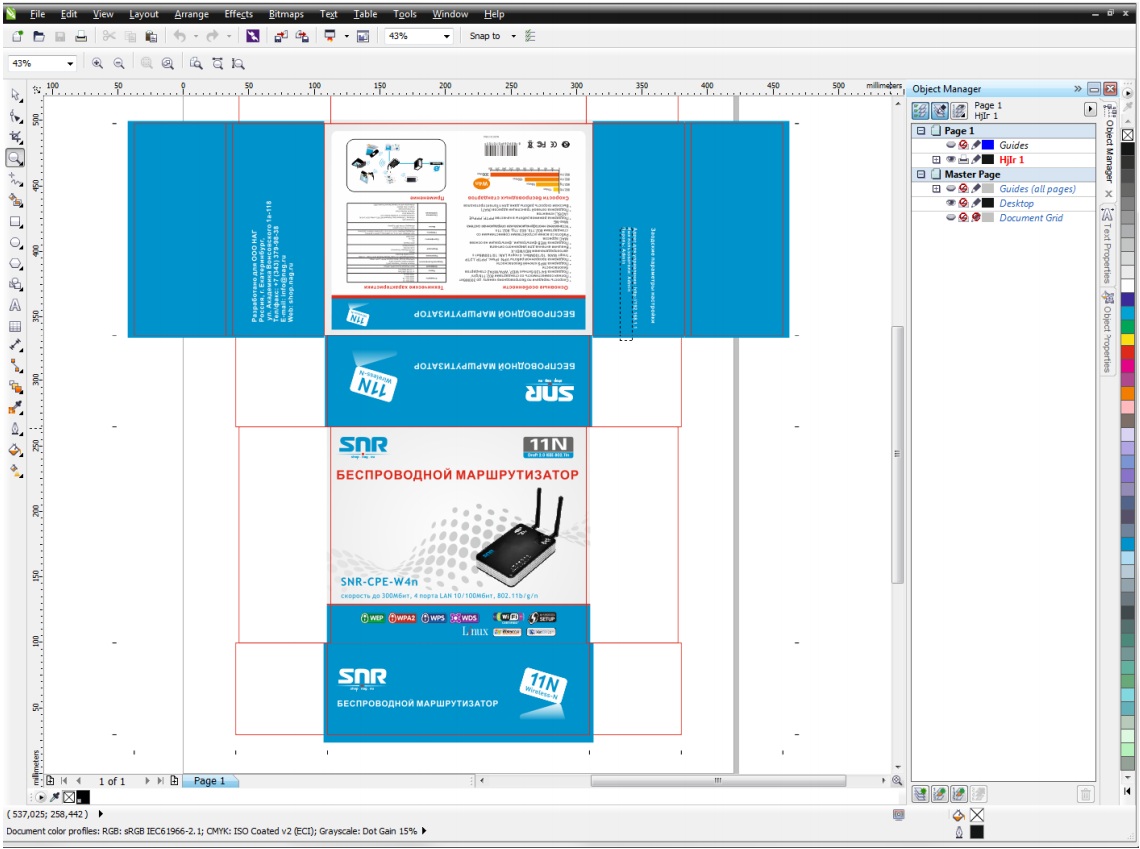Image resolution: width=1140 pixels, height=849 pixels.
Task: Pick the yellow swatch in the color palette
Action: click(x=1128, y=338)
